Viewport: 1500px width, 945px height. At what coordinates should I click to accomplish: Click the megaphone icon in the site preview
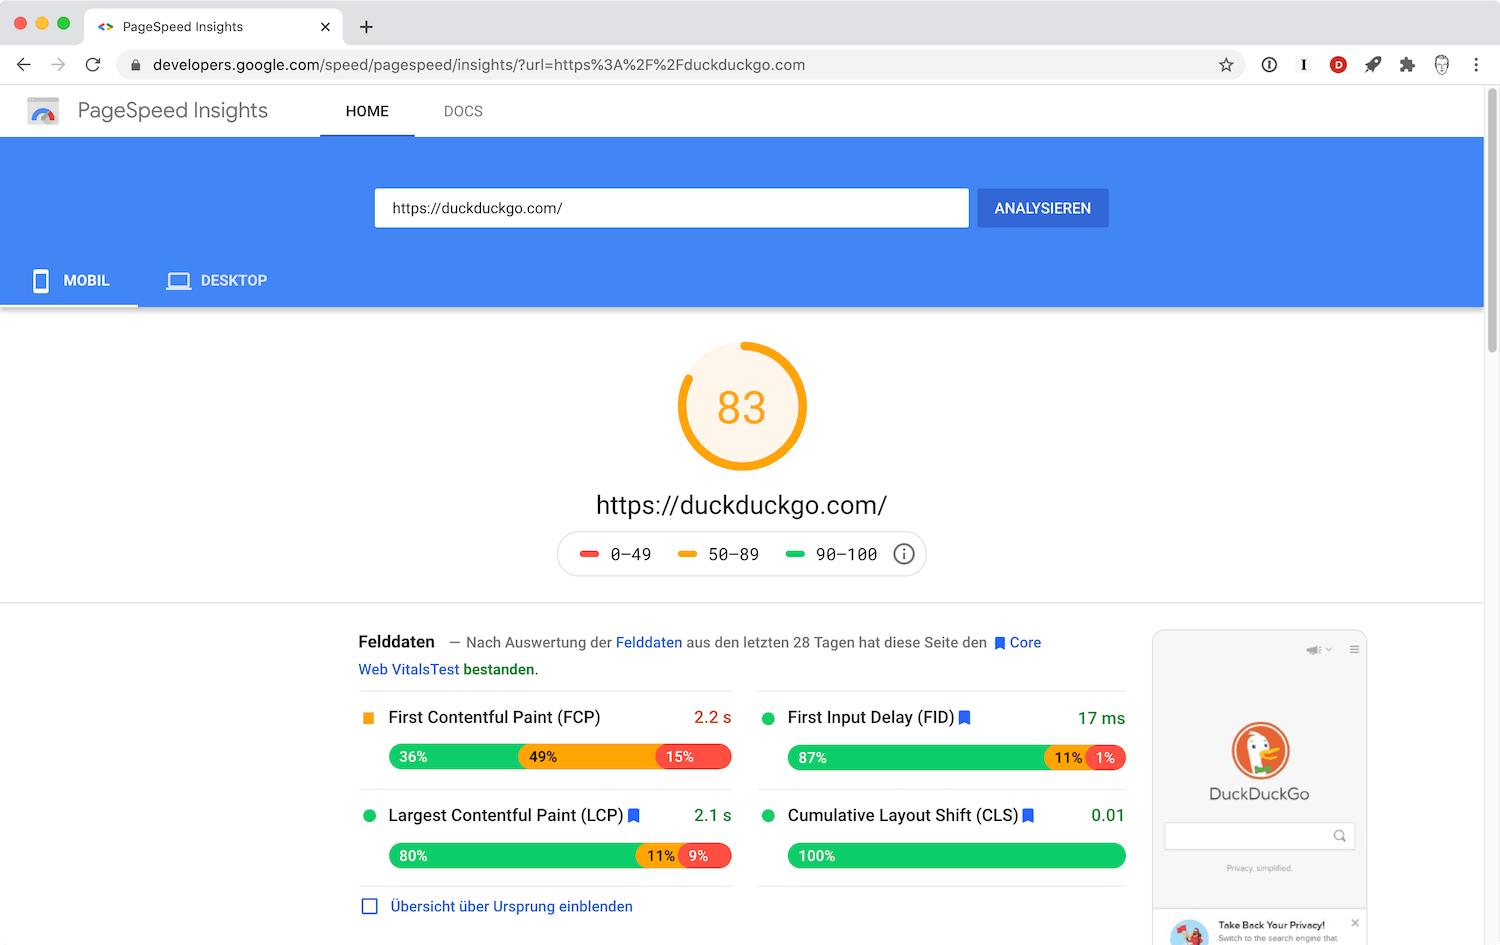coord(1312,649)
